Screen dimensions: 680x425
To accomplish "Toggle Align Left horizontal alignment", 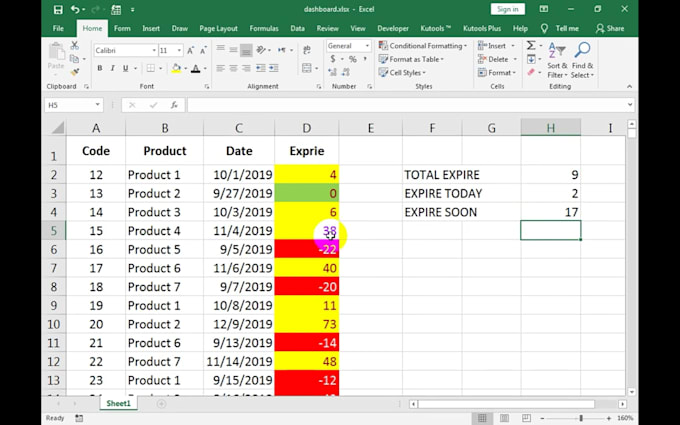I will 221,68.
